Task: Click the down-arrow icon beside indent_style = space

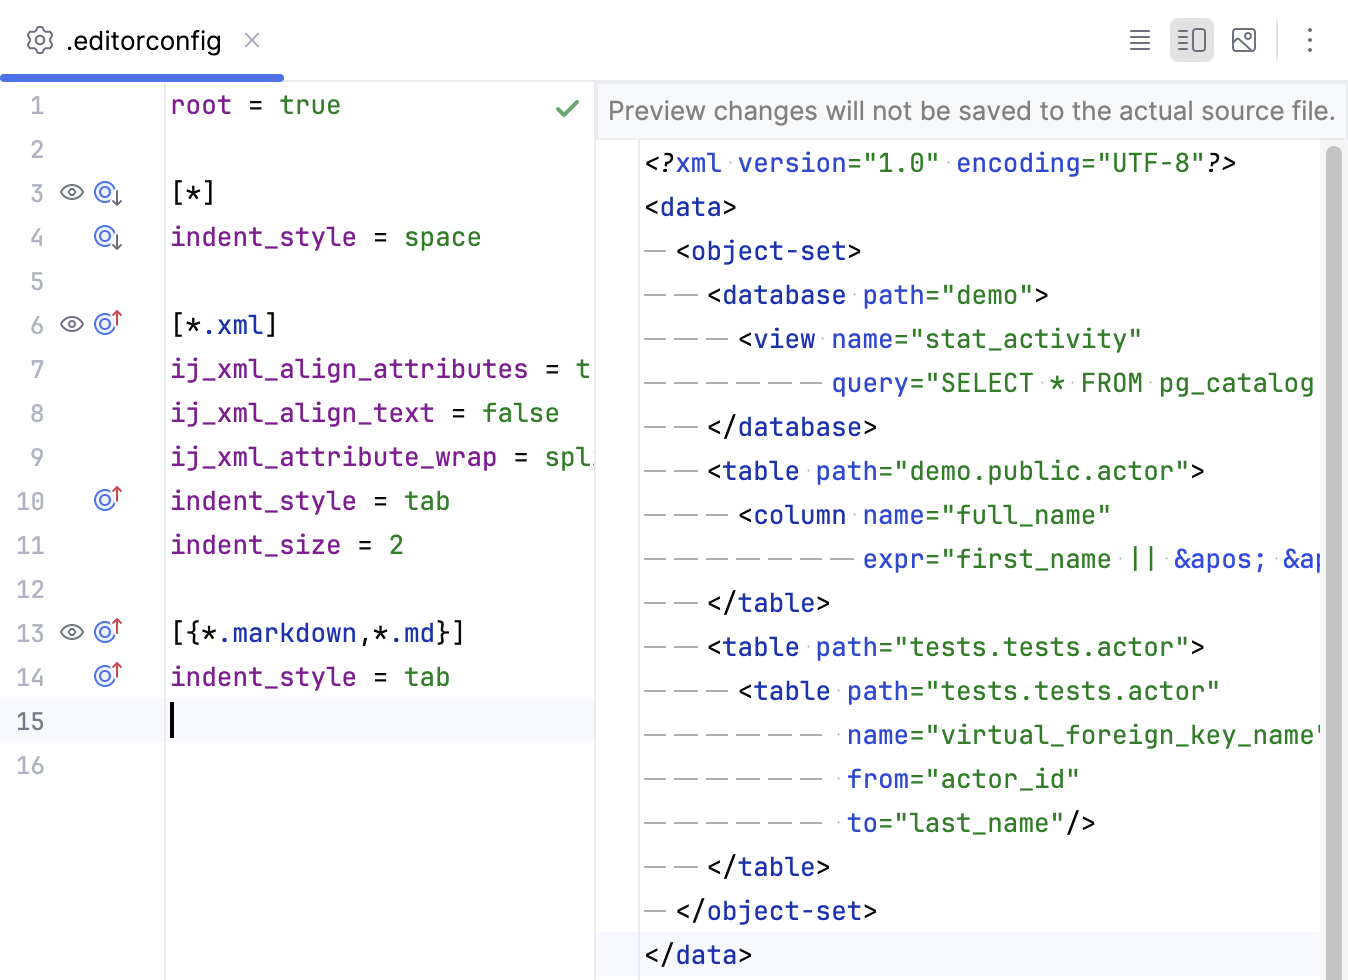Action: click(107, 237)
